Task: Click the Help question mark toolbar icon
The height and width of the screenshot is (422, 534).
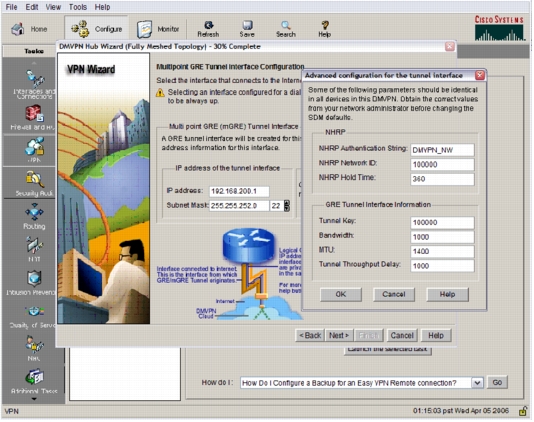Action: [325, 29]
